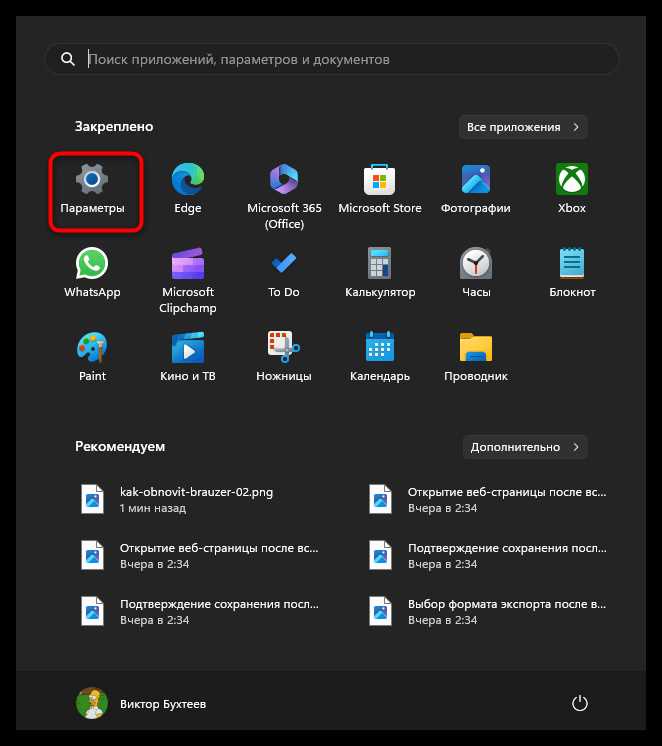
Task: Open the To Do app
Action: pos(284,273)
